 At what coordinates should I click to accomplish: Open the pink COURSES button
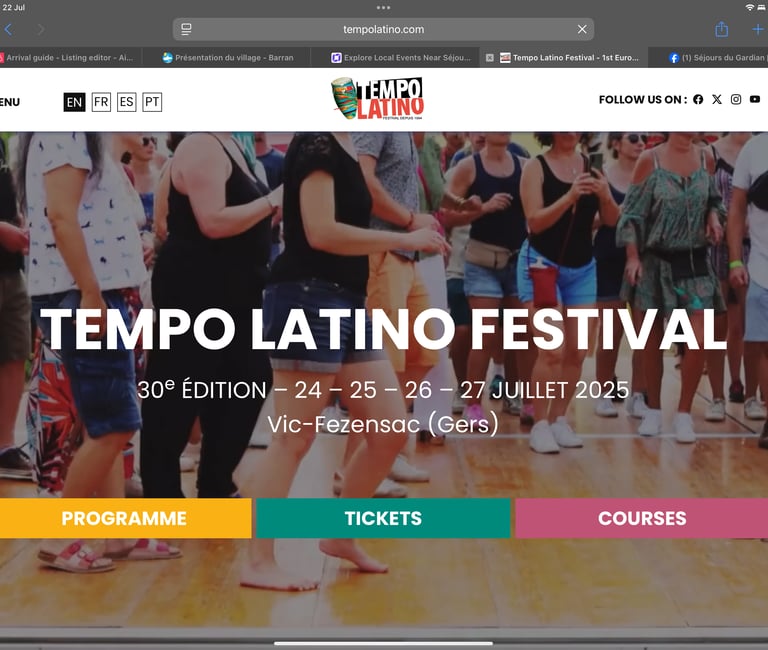coord(642,518)
